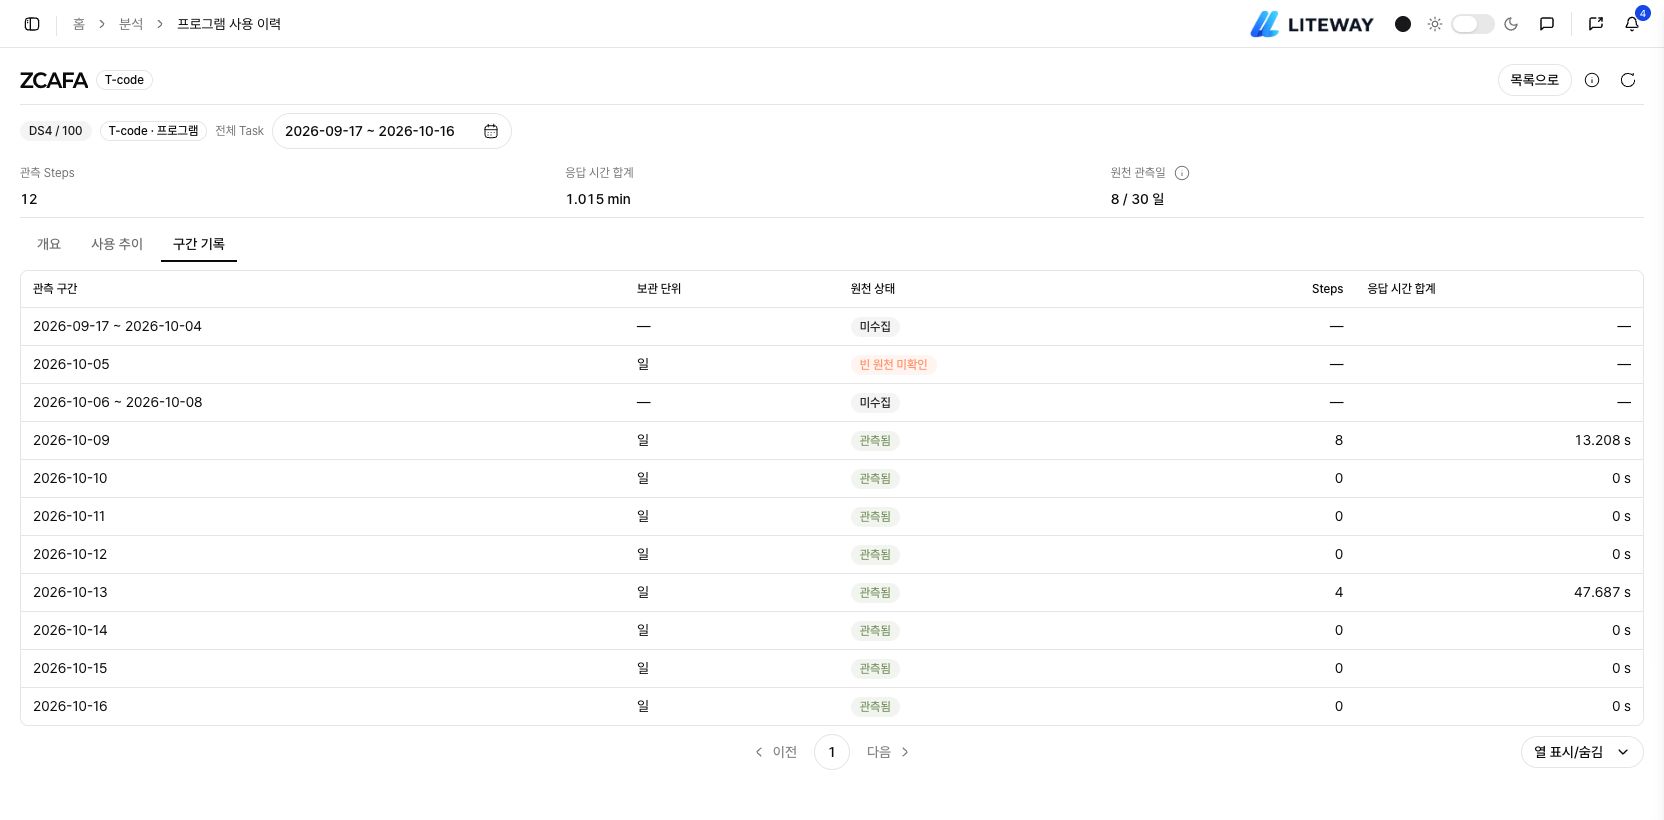Select the 2026-10-11 row date
This screenshot has height=820, width=1664.
pos(69,517)
